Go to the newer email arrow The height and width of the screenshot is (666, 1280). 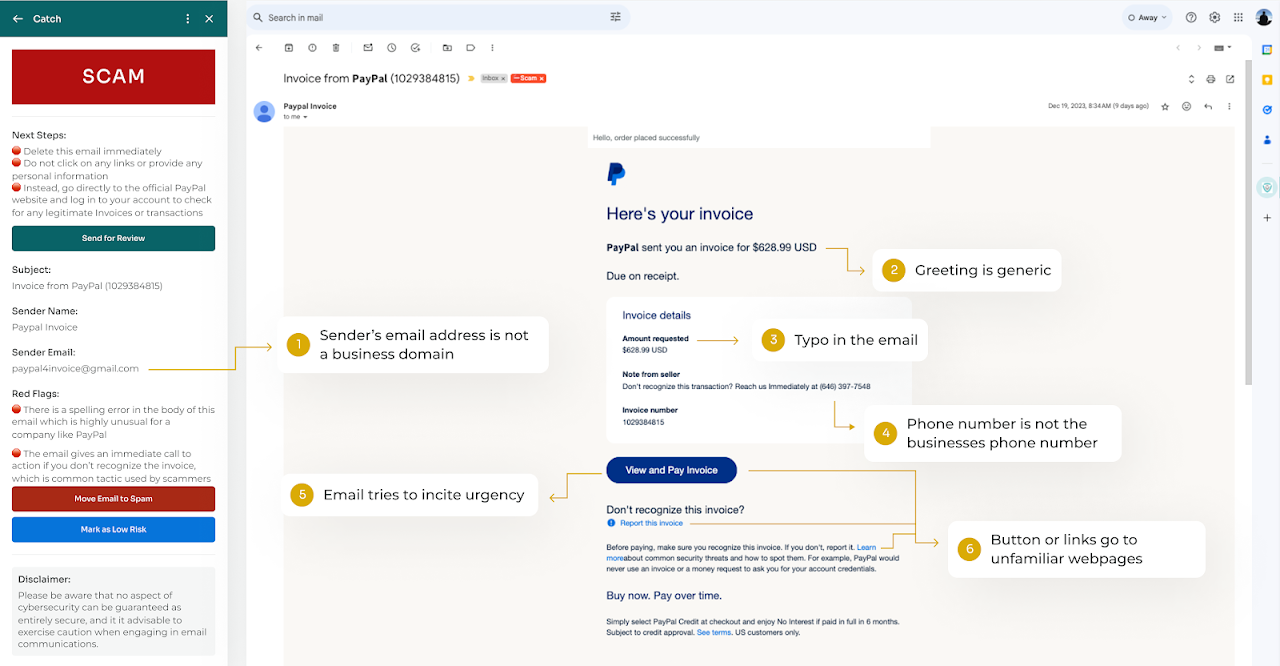[1178, 47]
